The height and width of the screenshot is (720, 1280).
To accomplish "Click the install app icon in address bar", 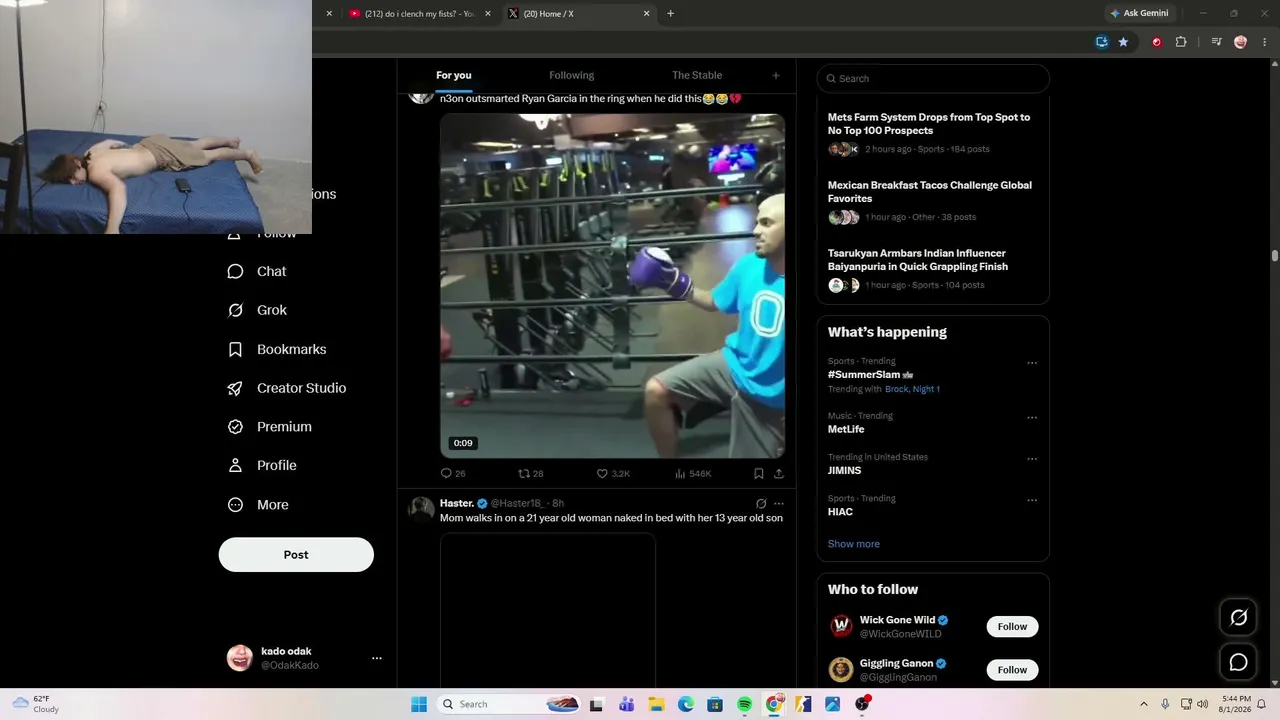I will pos(1101,42).
